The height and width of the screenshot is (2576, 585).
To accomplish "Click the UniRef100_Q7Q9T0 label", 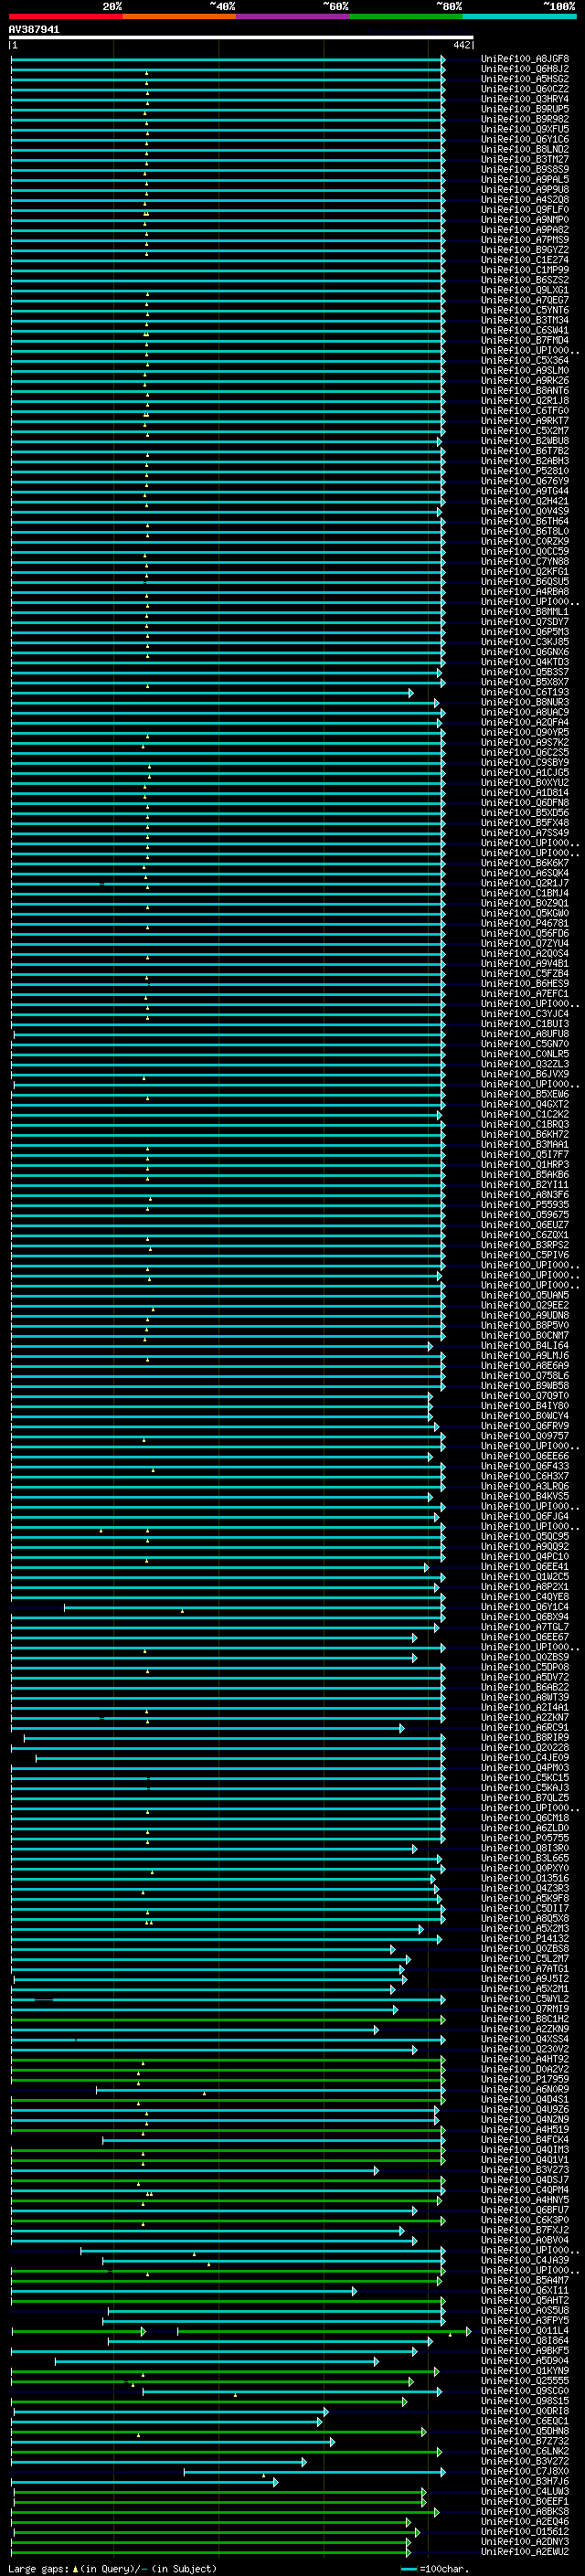I will point(525,1395).
